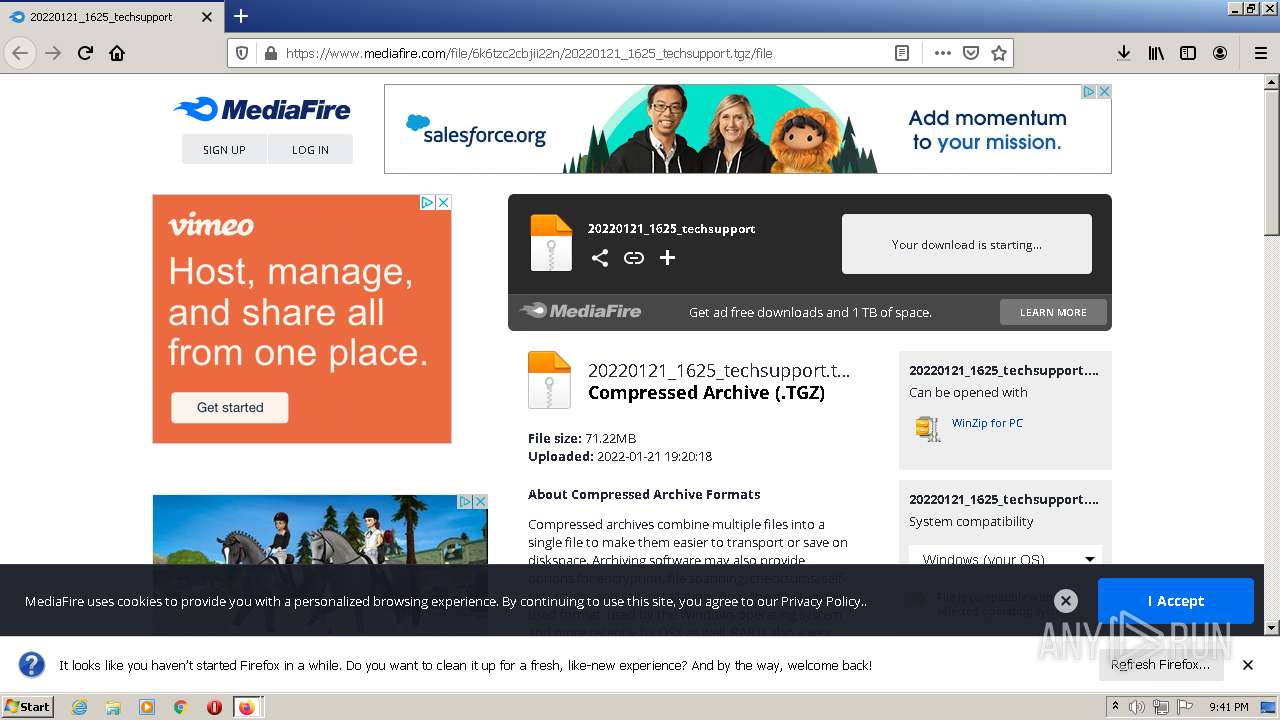Image resolution: width=1280 pixels, height=720 pixels.
Task: Click Firefox icon in taskbar
Action: coord(246,707)
